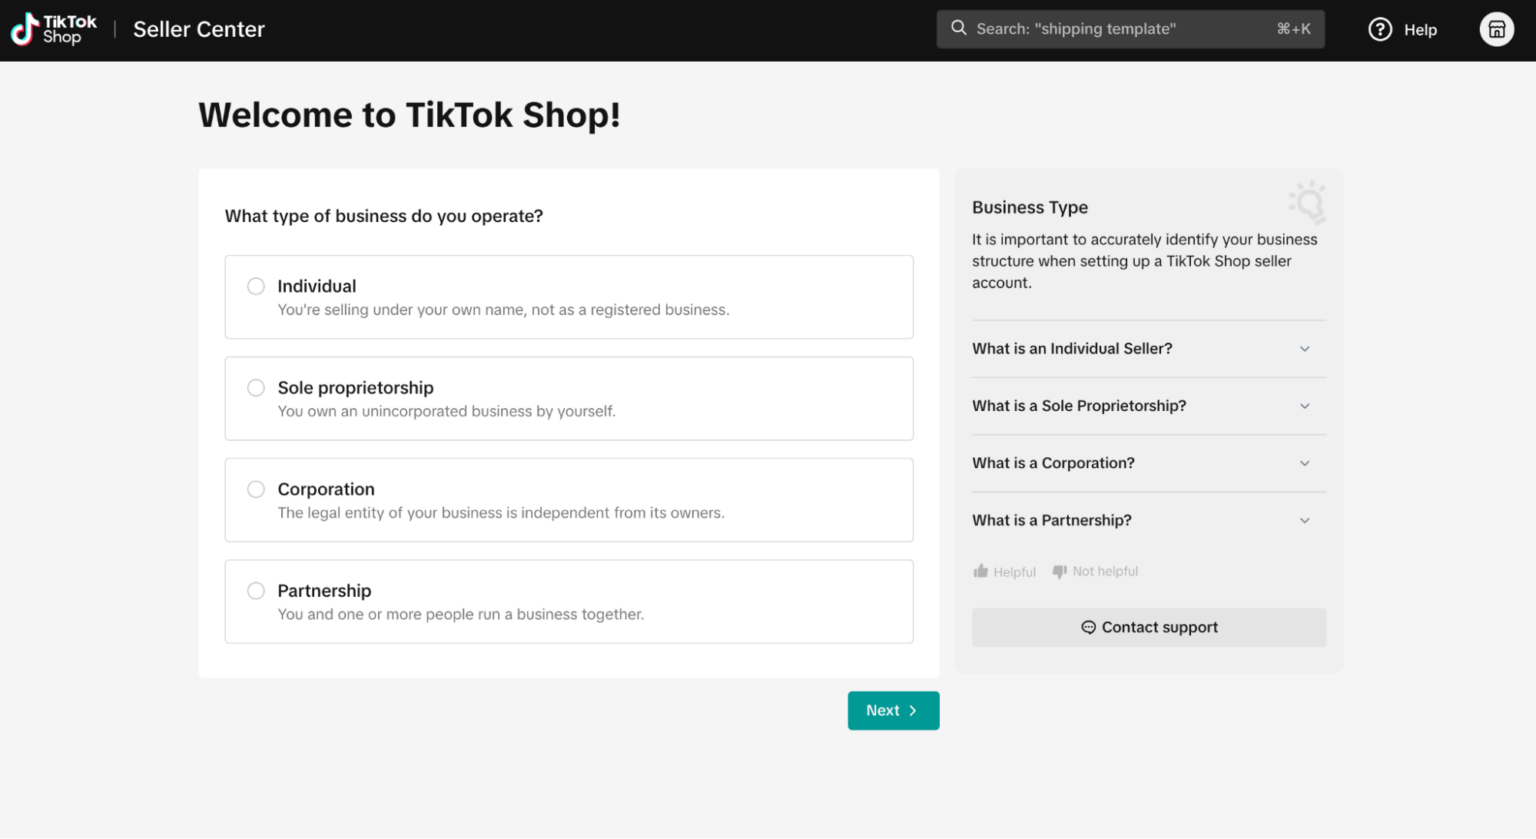Click the thumbs down Not helpful icon
The height and width of the screenshot is (839, 1536).
tap(1060, 571)
